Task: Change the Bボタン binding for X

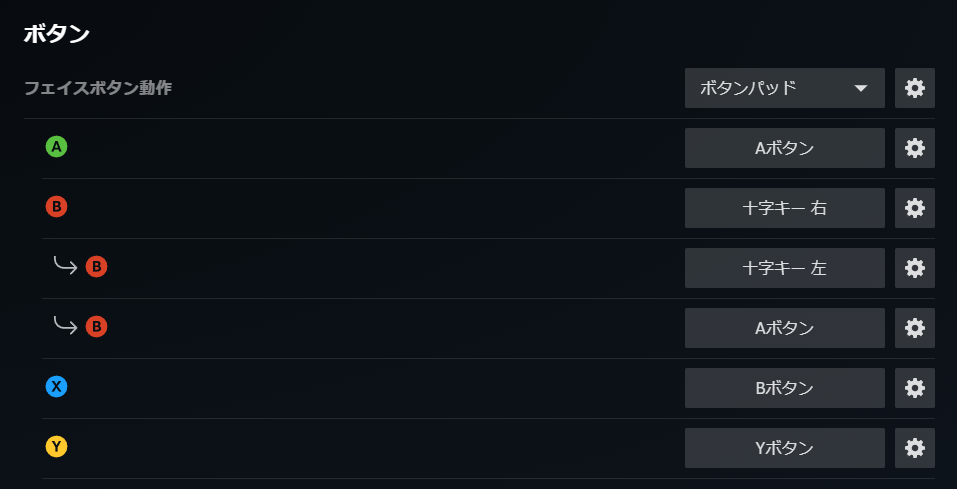Action: pos(784,388)
